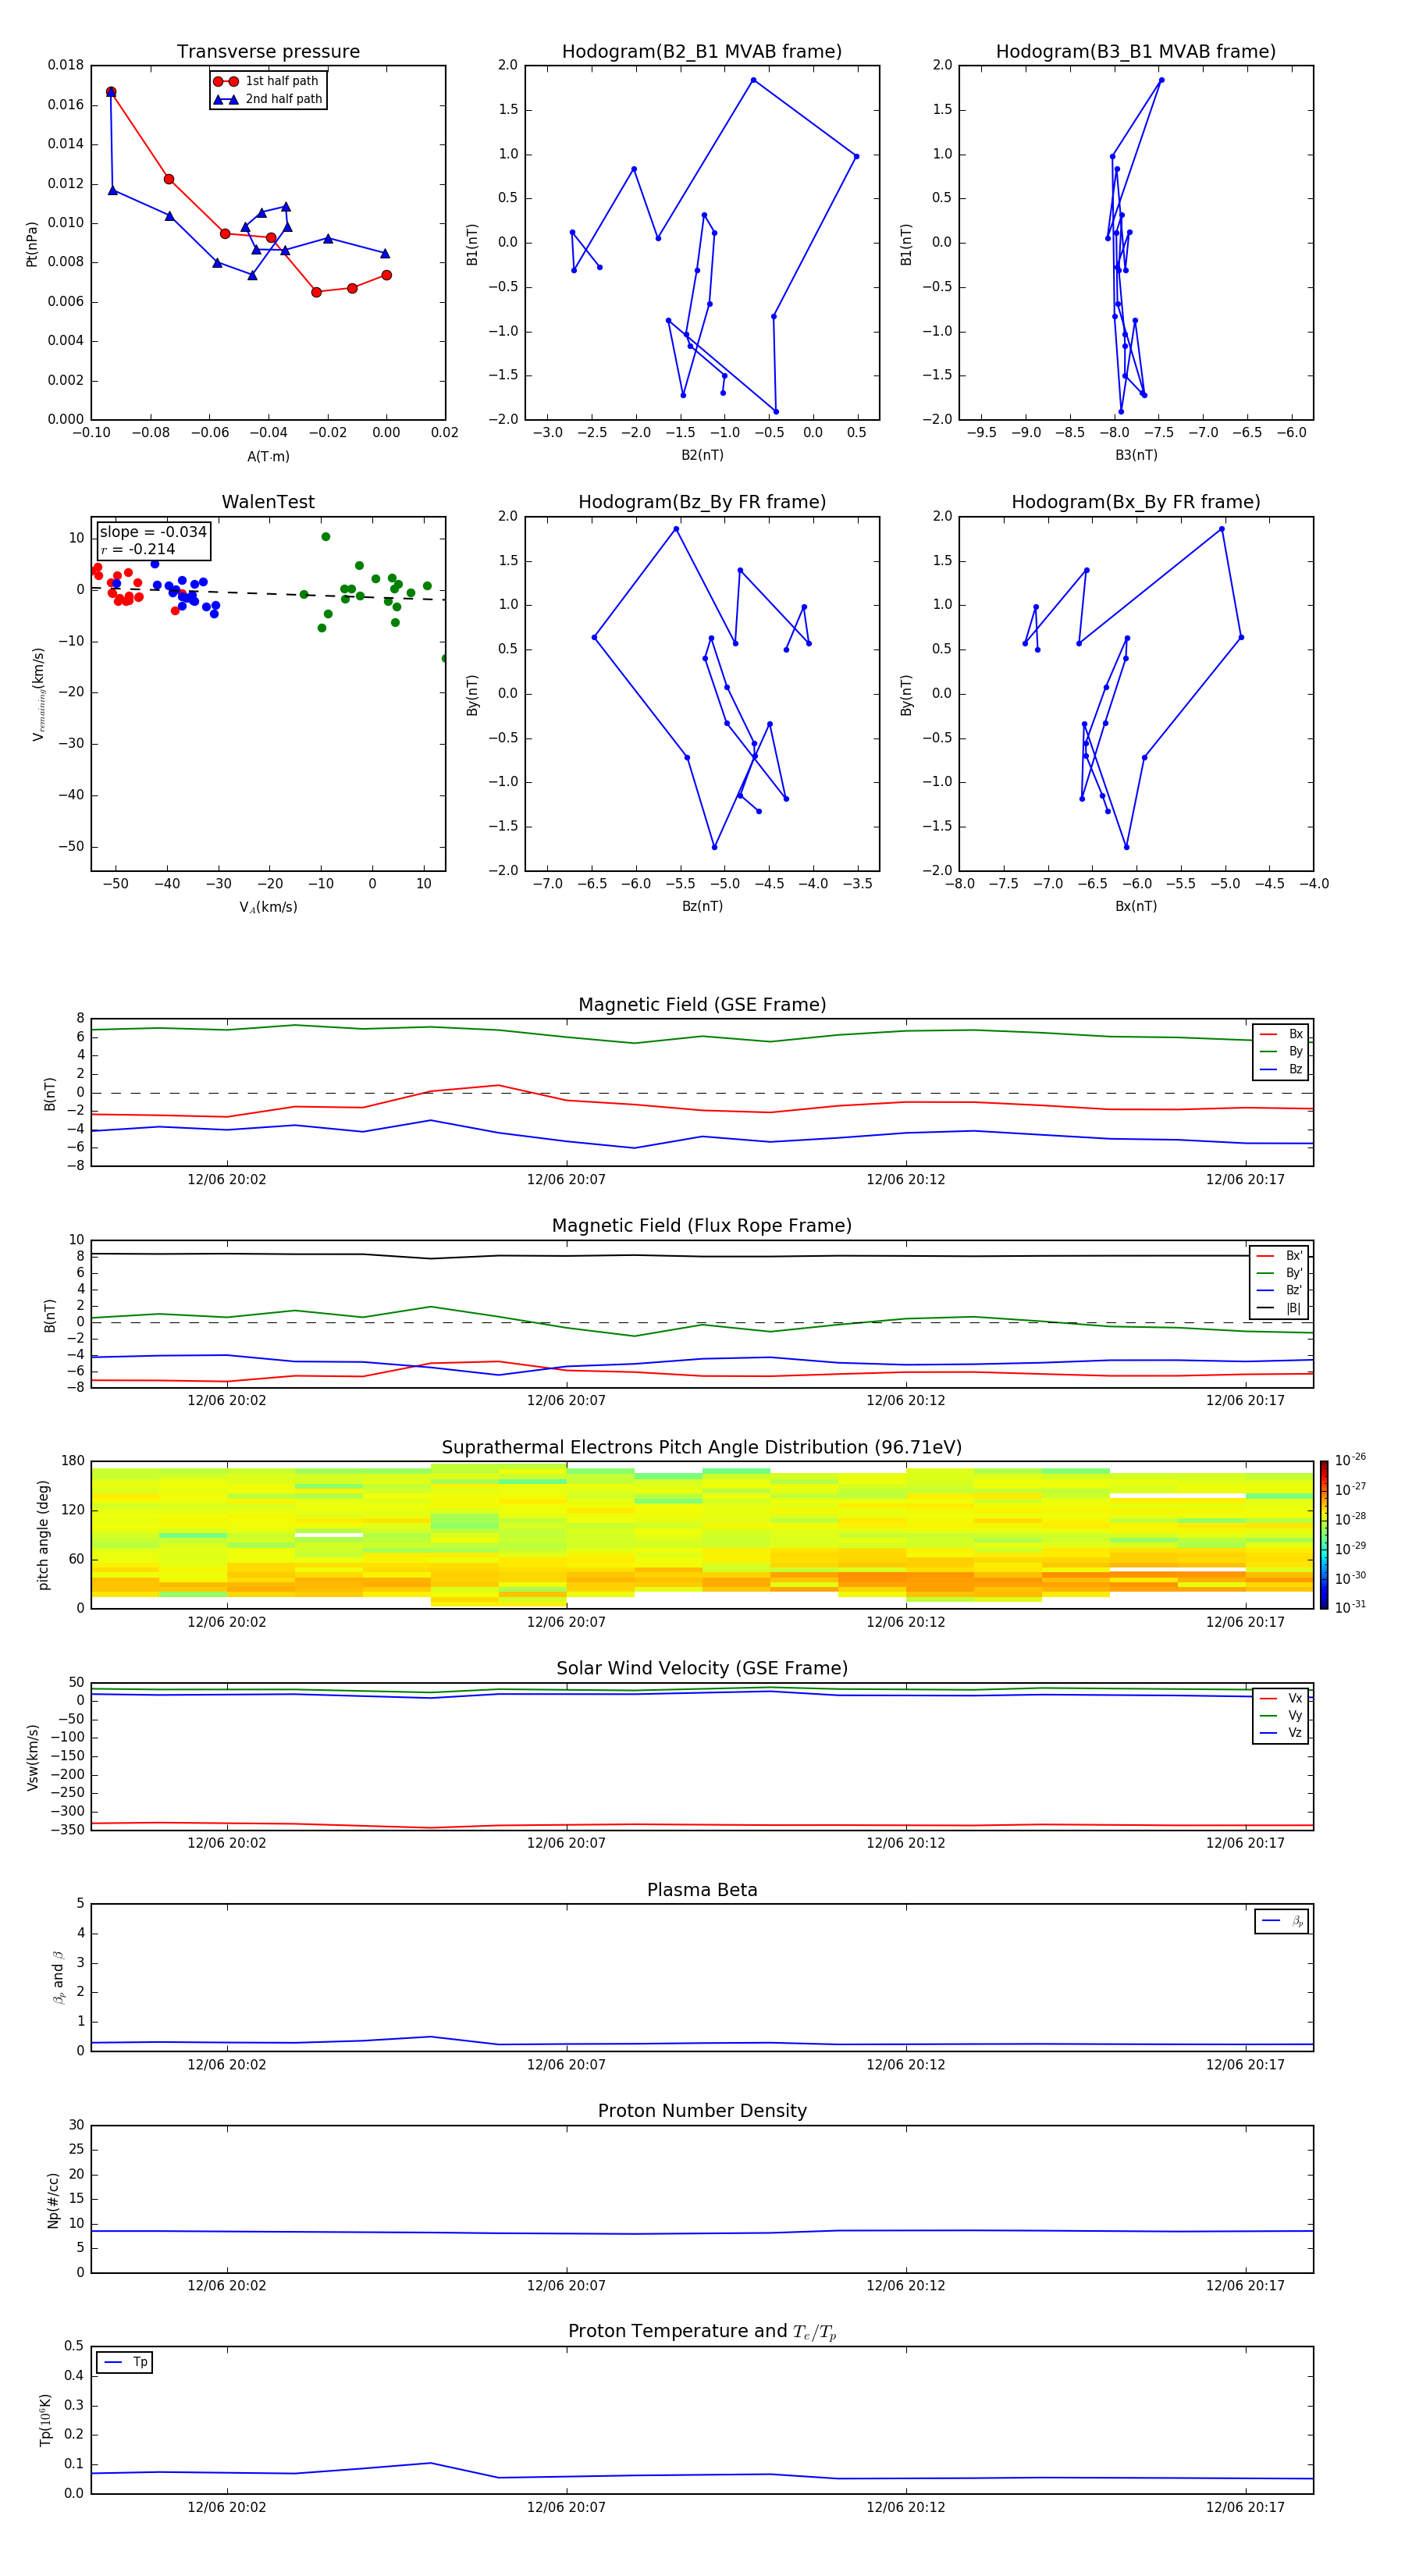Click the By legend entry in GSE panel

(1281, 1051)
